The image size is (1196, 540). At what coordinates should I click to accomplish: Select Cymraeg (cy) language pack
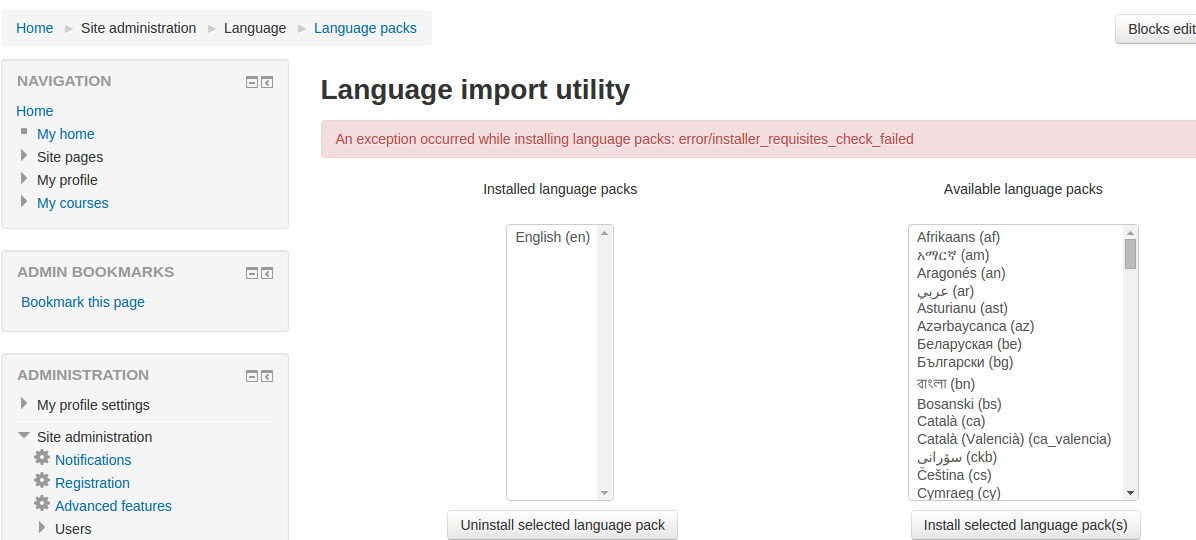pyautogui.click(x=958, y=493)
